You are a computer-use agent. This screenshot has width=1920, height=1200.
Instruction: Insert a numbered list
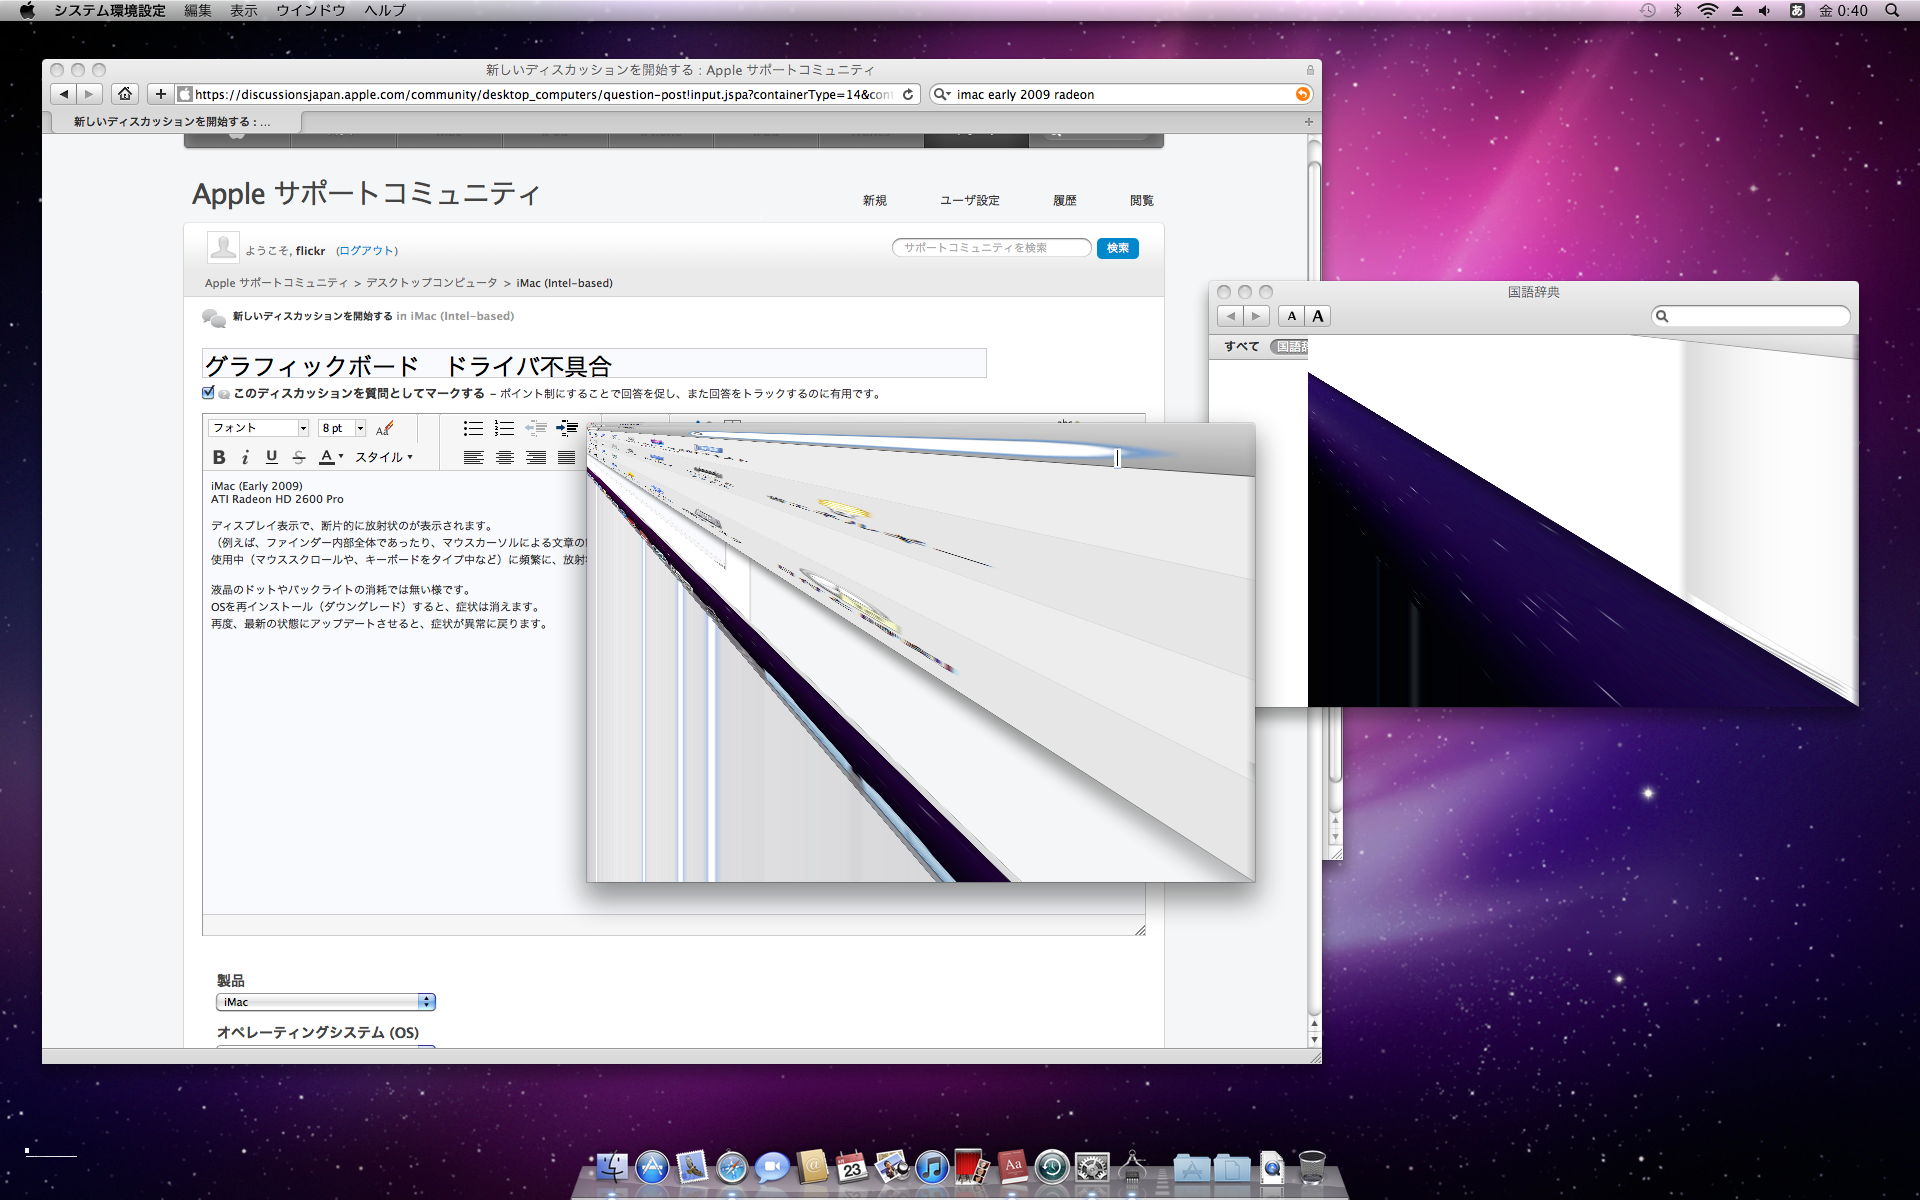(x=504, y=428)
